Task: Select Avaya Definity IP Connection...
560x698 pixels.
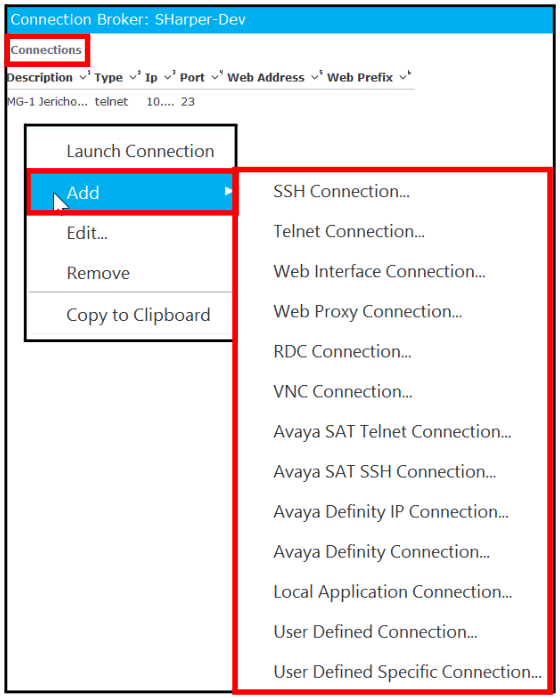Action: (x=390, y=512)
